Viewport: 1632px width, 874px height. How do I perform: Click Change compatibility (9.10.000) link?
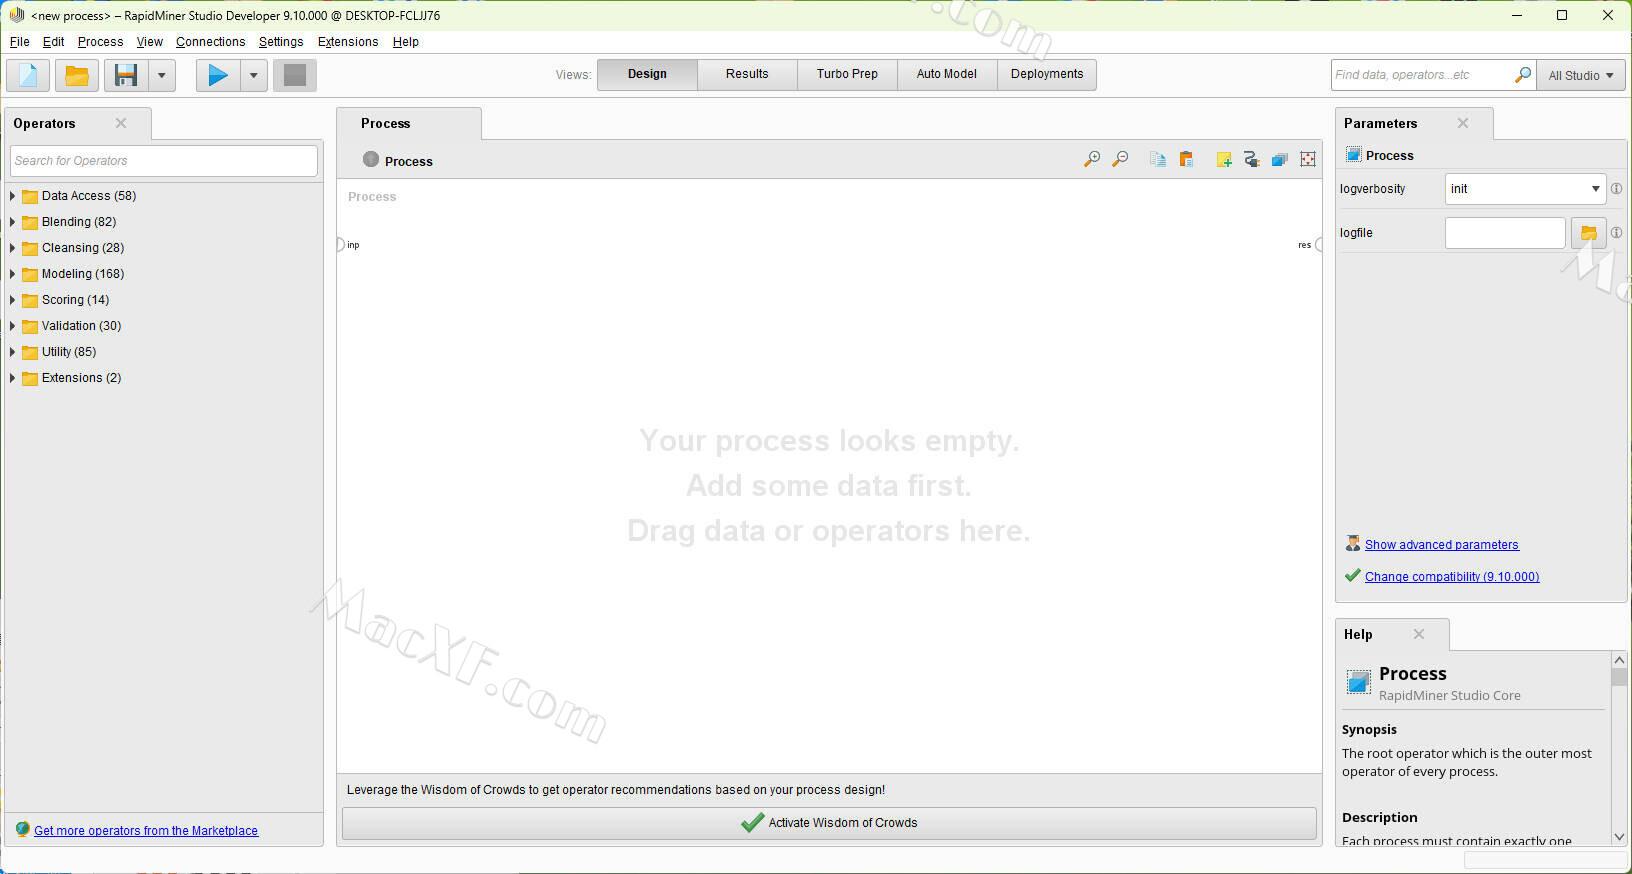(1452, 577)
